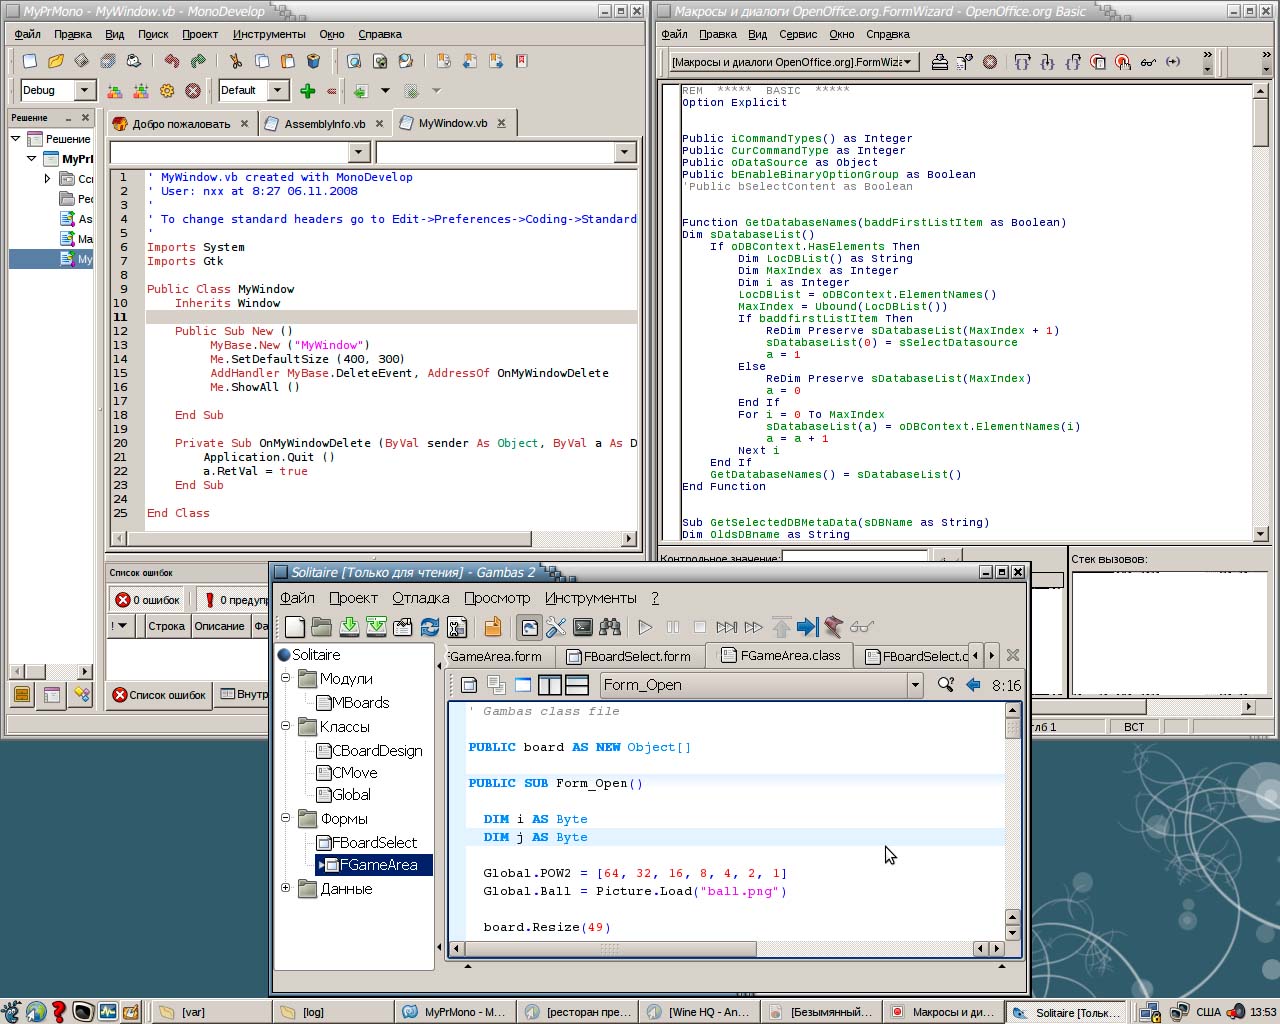Toggle the 0 ошибок filter in error list
Image resolution: width=1280 pixels, height=1024 pixels.
click(146, 599)
